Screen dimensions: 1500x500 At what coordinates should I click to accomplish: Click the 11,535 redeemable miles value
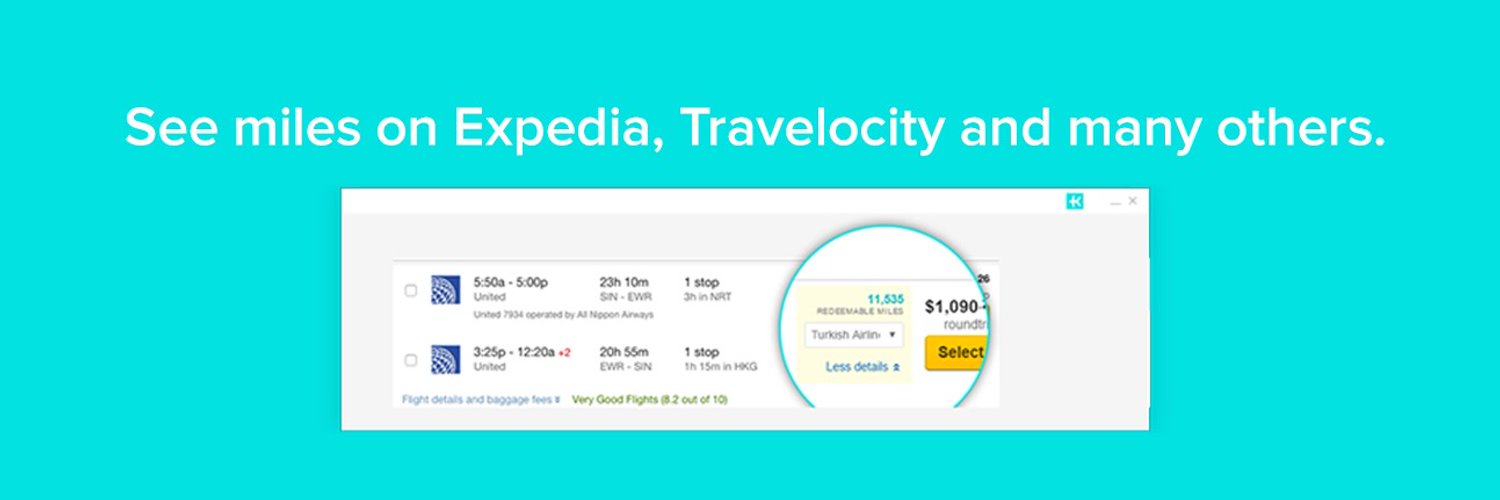(885, 298)
